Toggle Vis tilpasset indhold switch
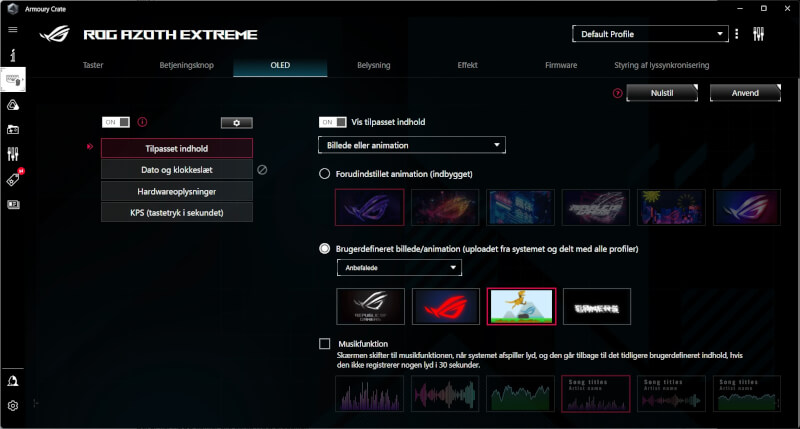 pos(332,122)
